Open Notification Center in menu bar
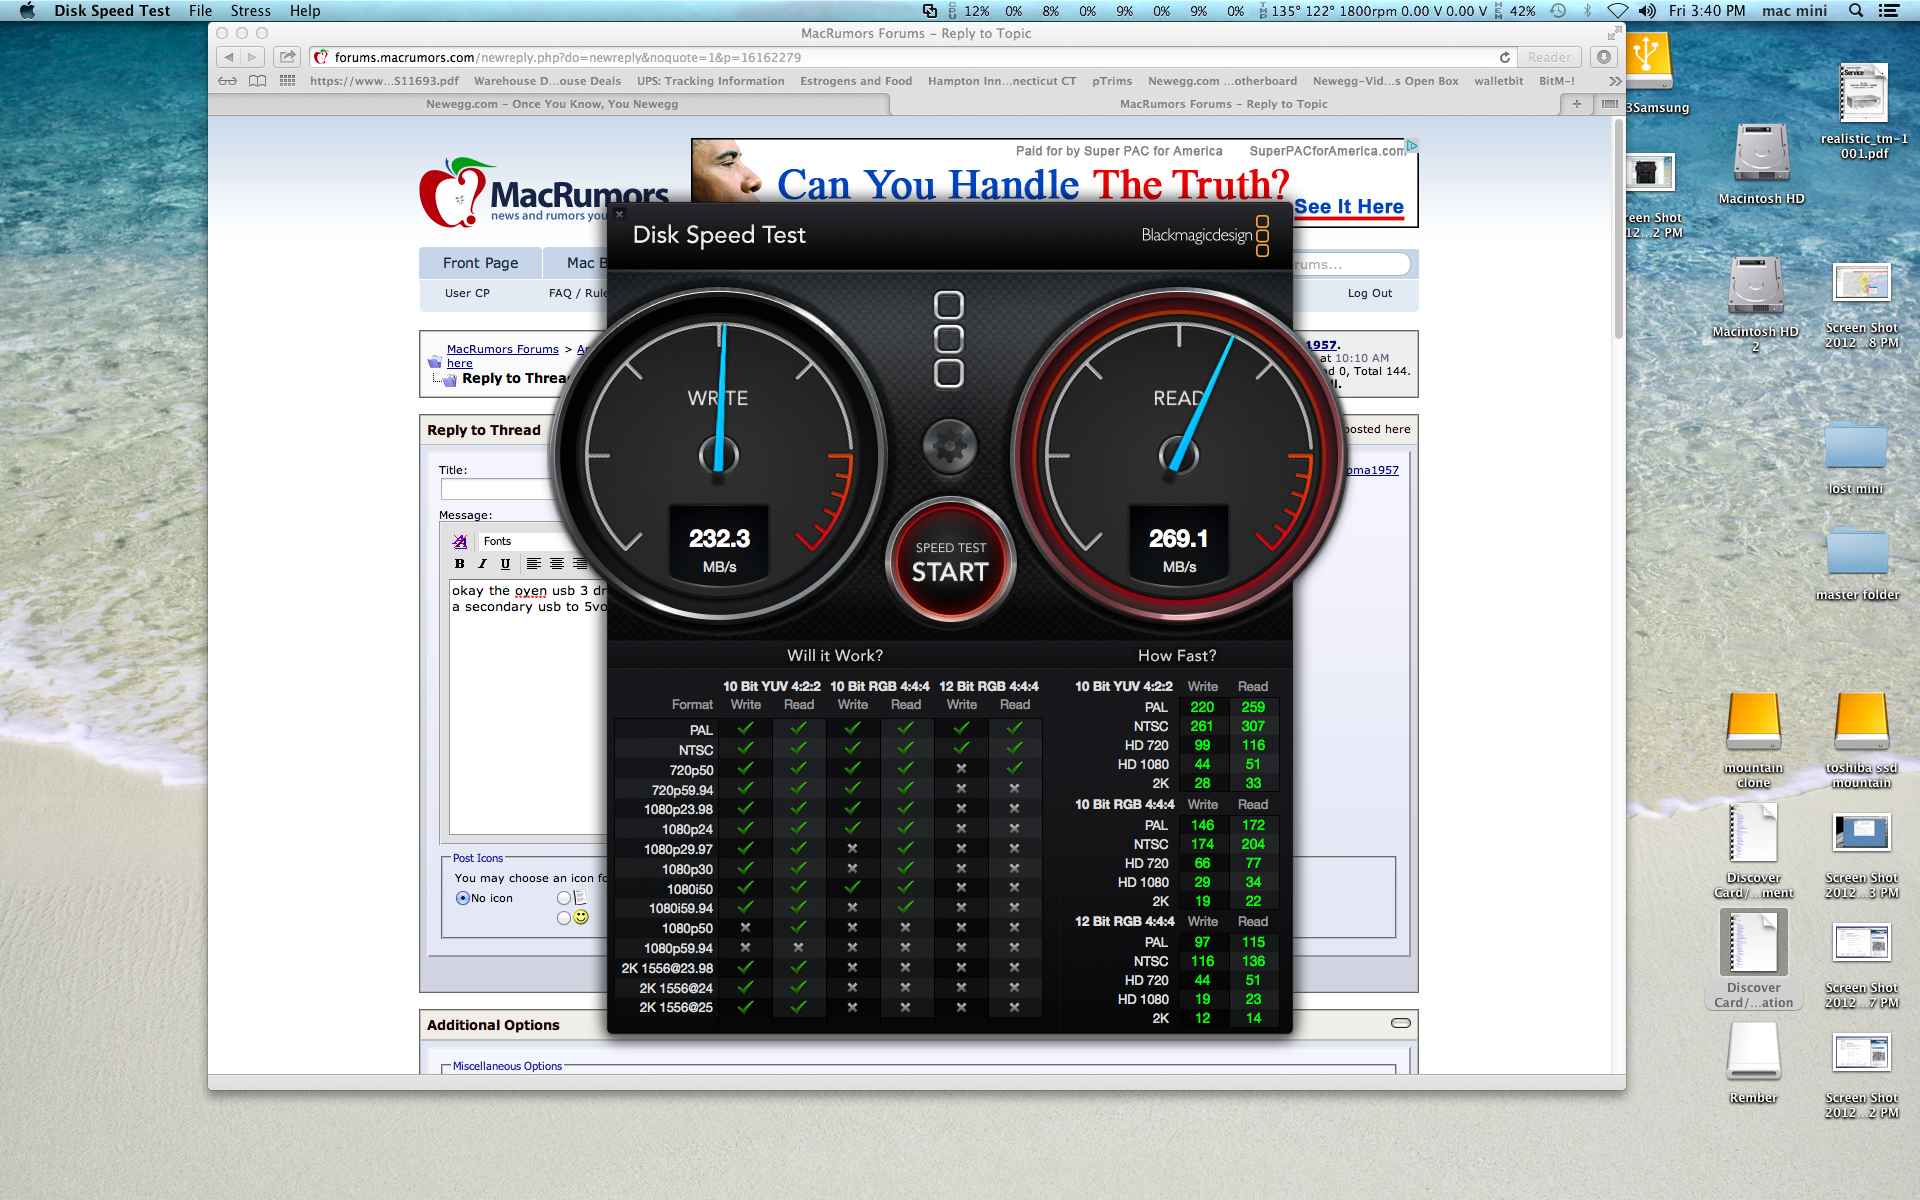 click(1889, 11)
